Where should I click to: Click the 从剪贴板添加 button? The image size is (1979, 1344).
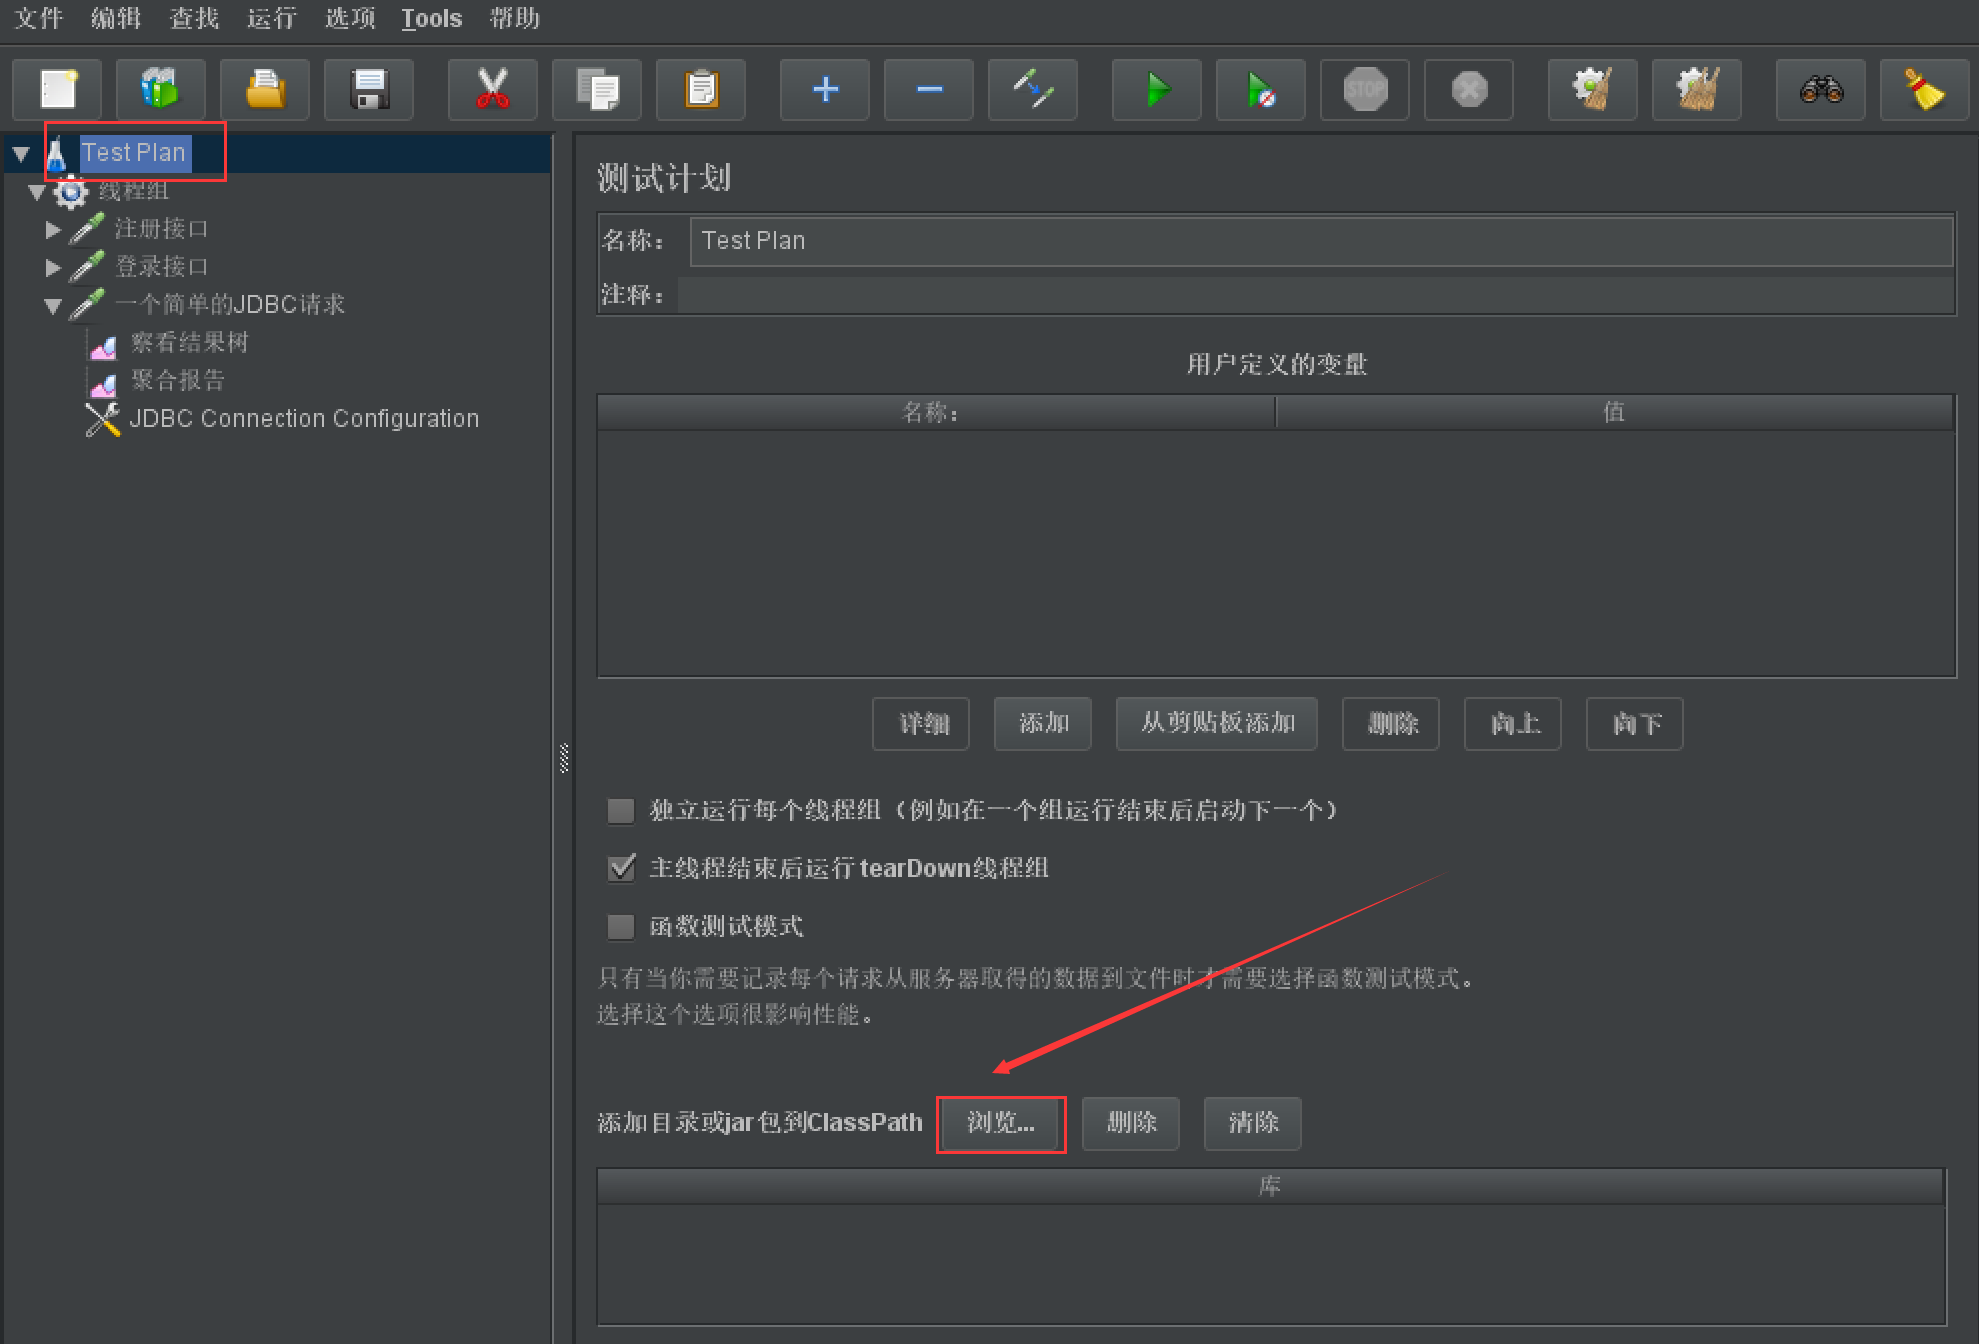1216,723
